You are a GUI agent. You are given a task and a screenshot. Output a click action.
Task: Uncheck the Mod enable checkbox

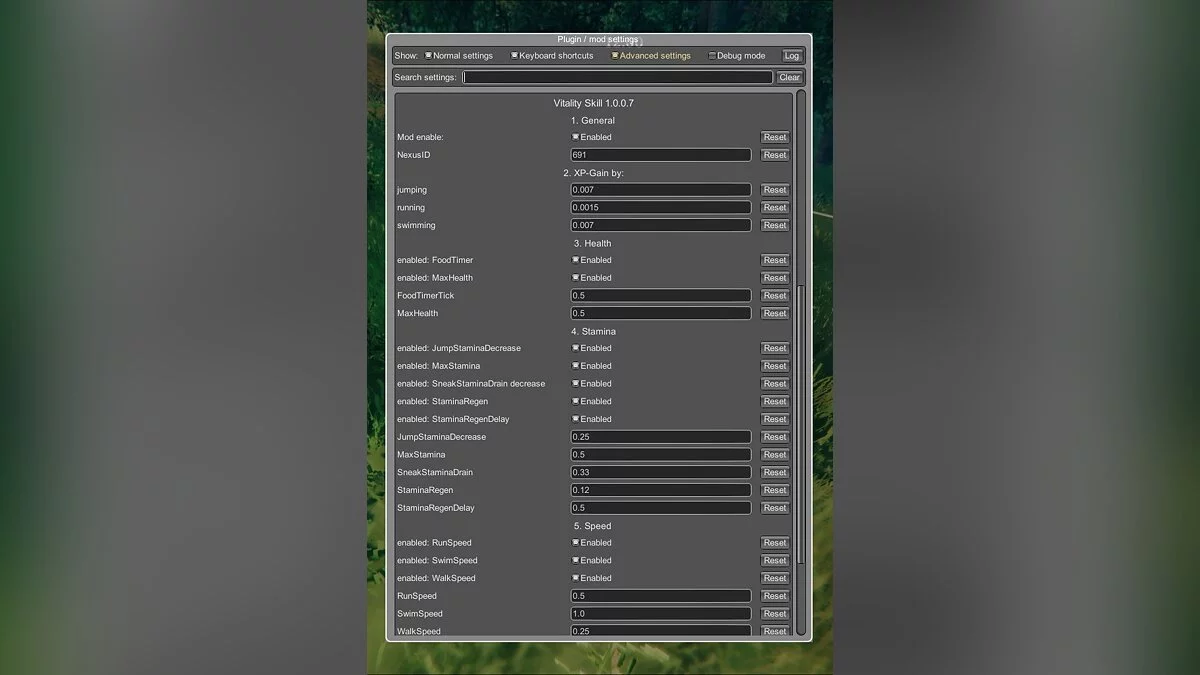click(576, 137)
